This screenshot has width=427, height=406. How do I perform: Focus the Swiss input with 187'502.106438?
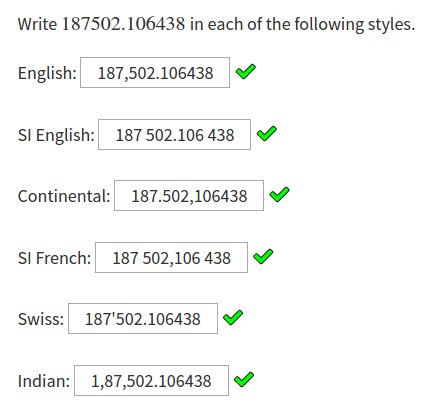[143, 319]
